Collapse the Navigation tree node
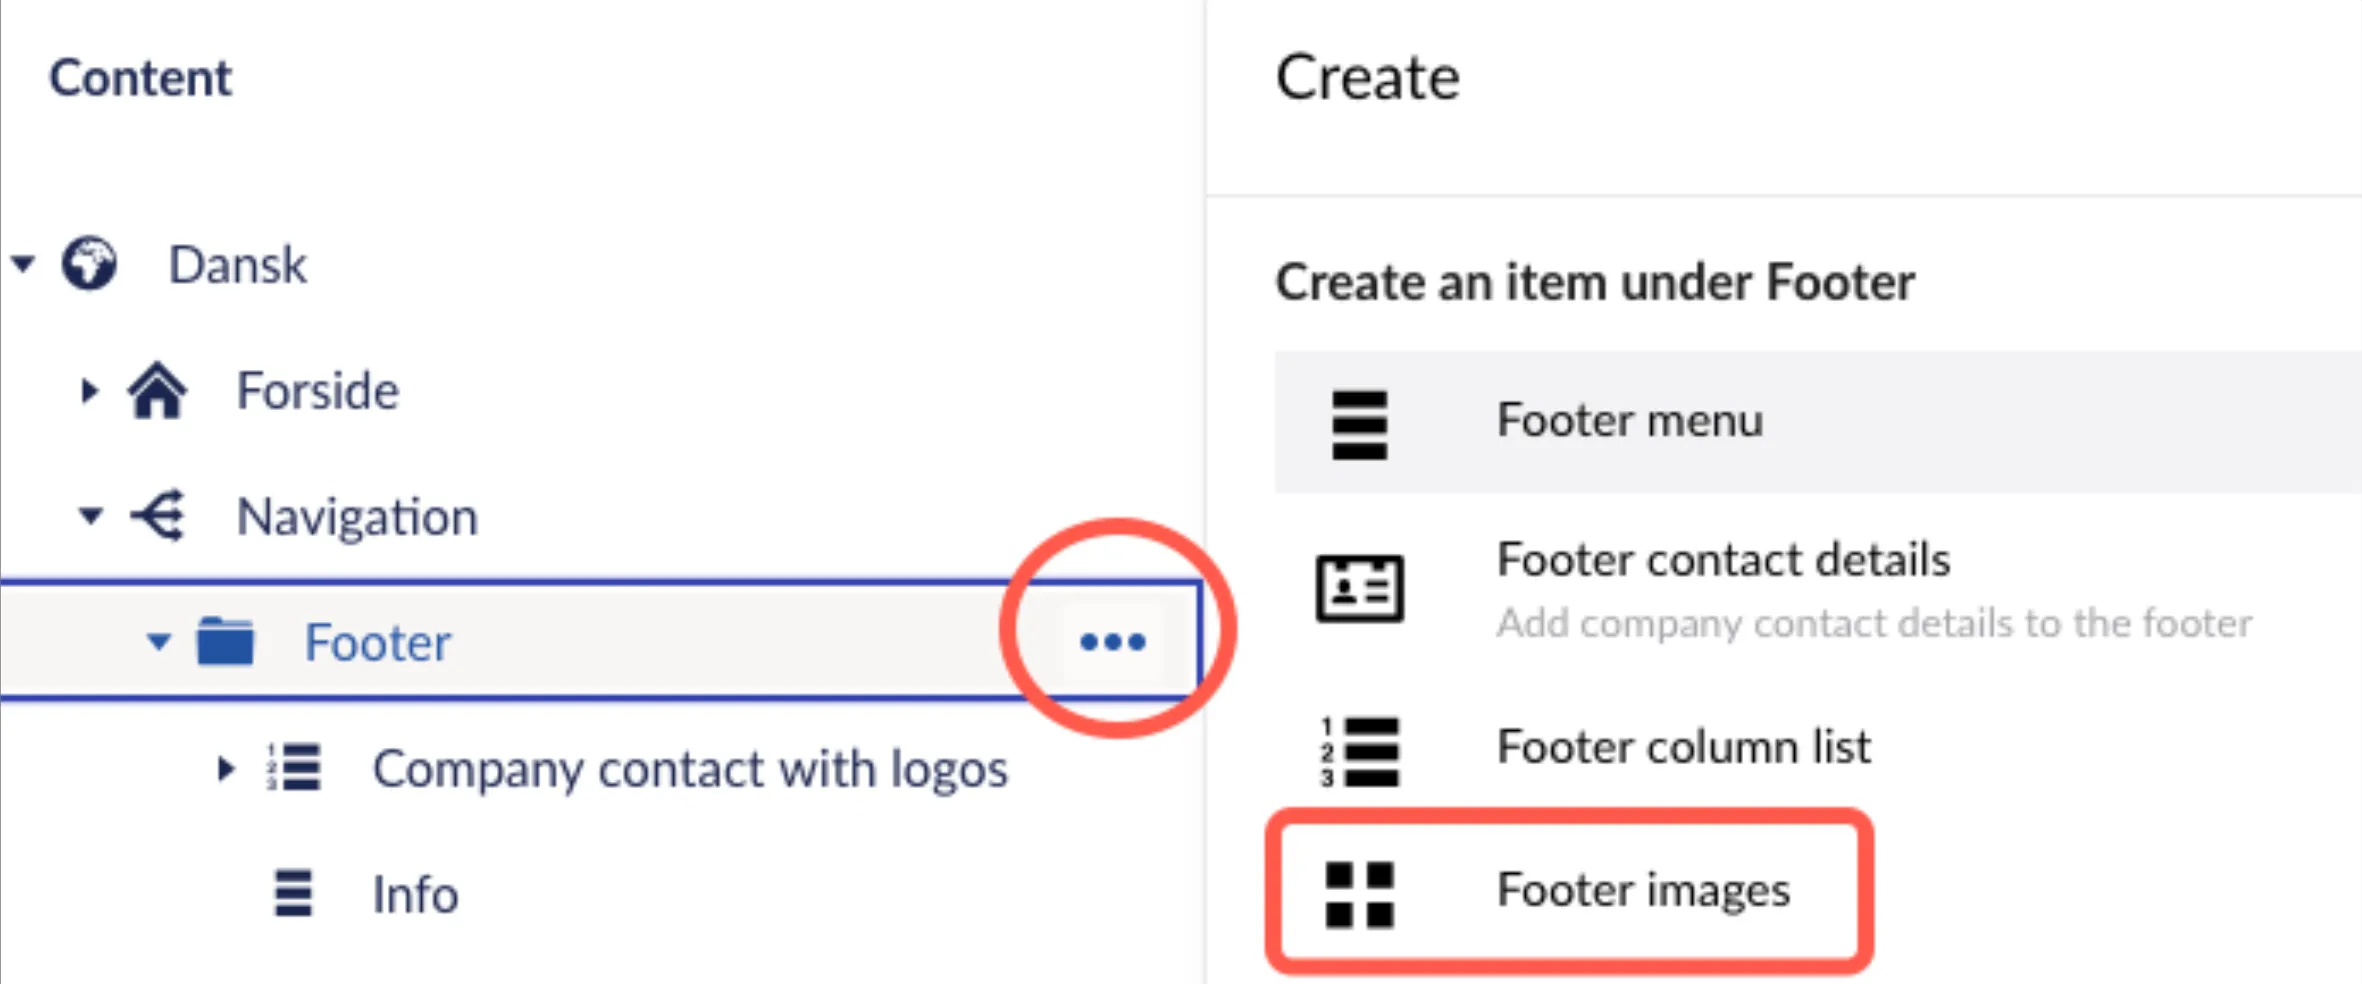Screen dimensions: 2362x984 (90, 516)
